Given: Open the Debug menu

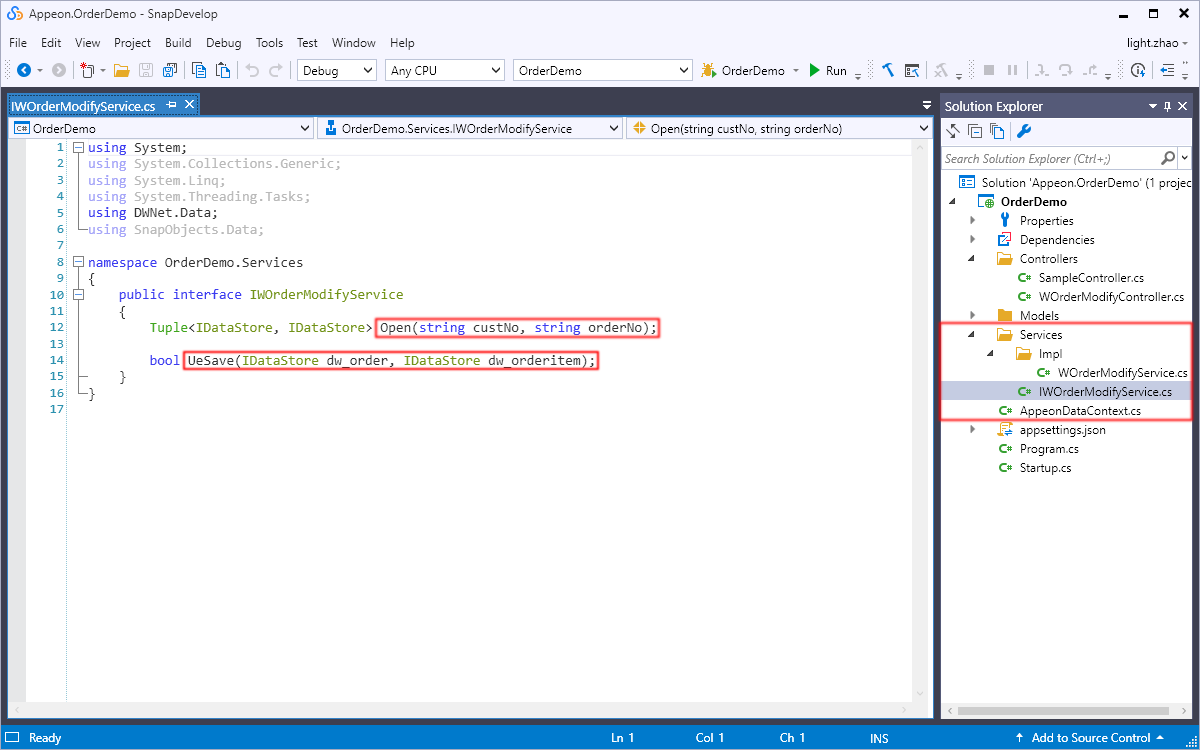Looking at the screenshot, I should point(224,43).
